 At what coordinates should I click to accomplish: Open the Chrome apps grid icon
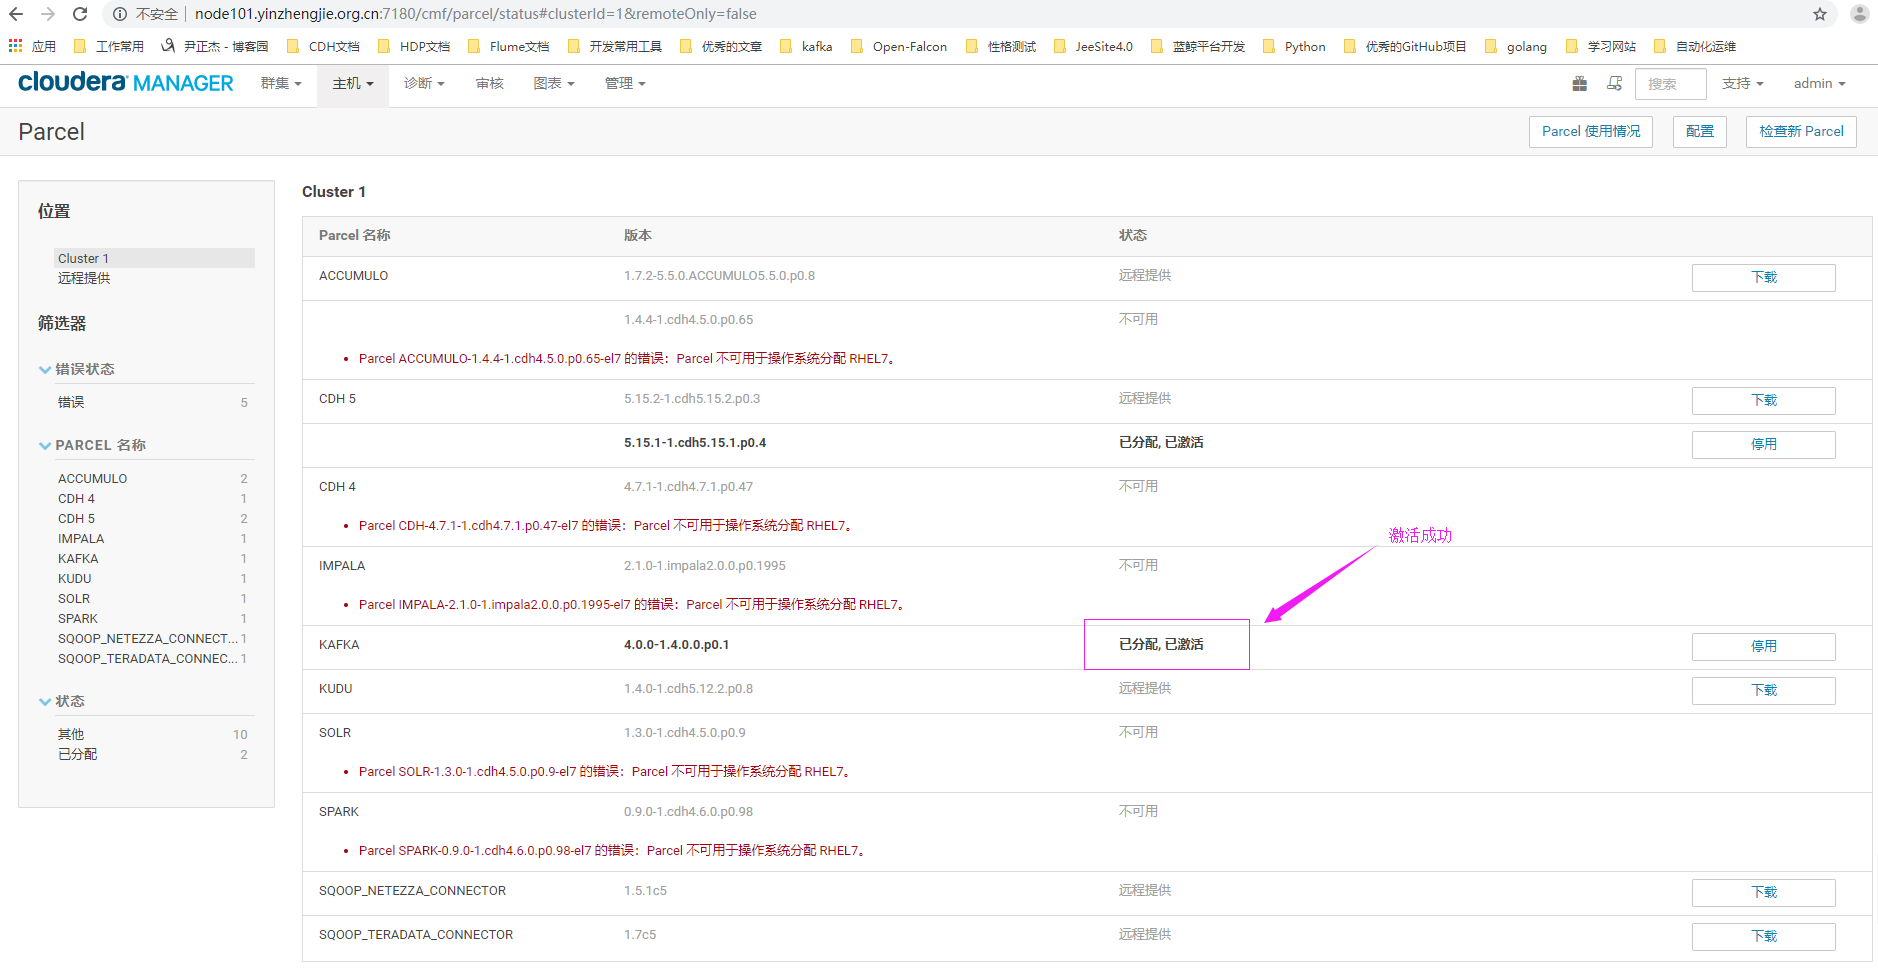[x=15, y=46]
